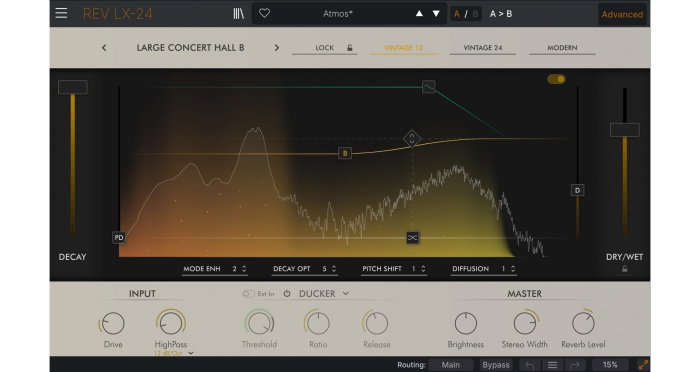Toggle the Bypass button
Image resolution: width=700 pixels, height=372 pixels.
click(x=496, y=365)
